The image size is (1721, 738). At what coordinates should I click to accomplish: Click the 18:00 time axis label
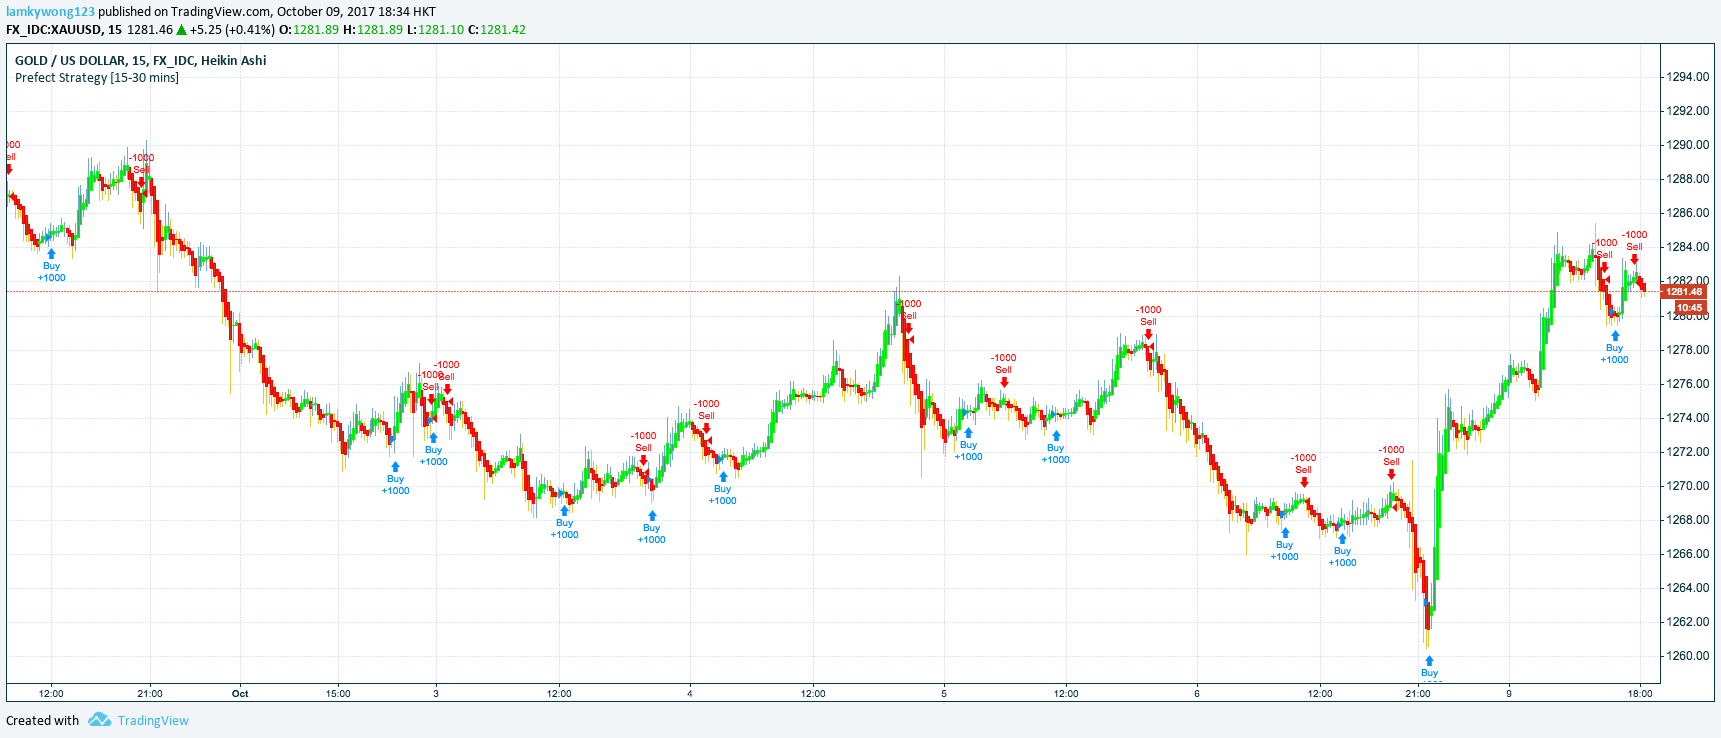[x=1640, y=693]
